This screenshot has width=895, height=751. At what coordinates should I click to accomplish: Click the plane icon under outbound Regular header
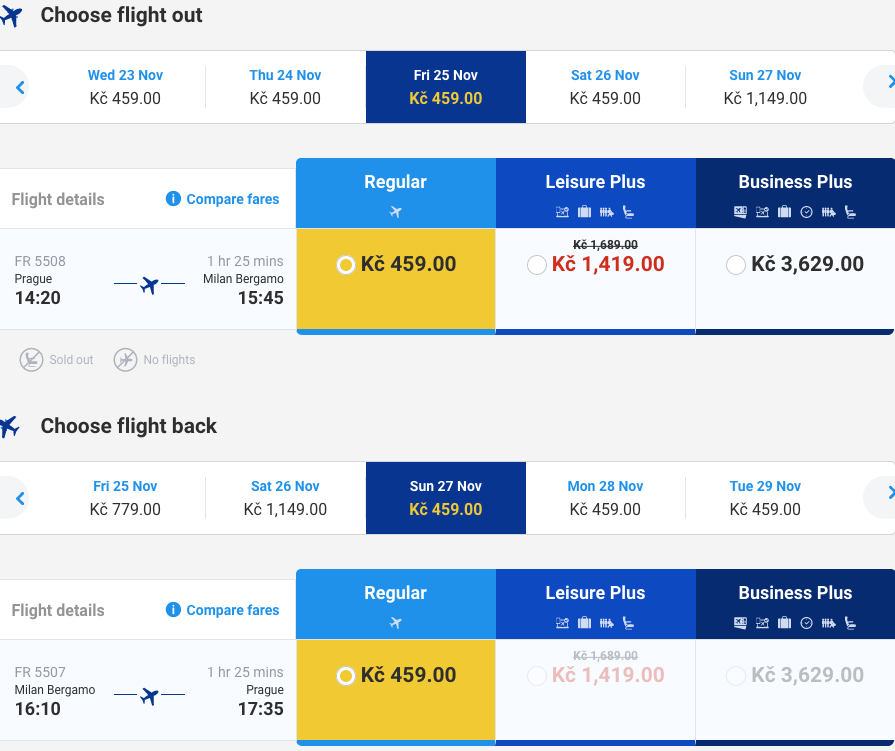click(x=396, y=212)
